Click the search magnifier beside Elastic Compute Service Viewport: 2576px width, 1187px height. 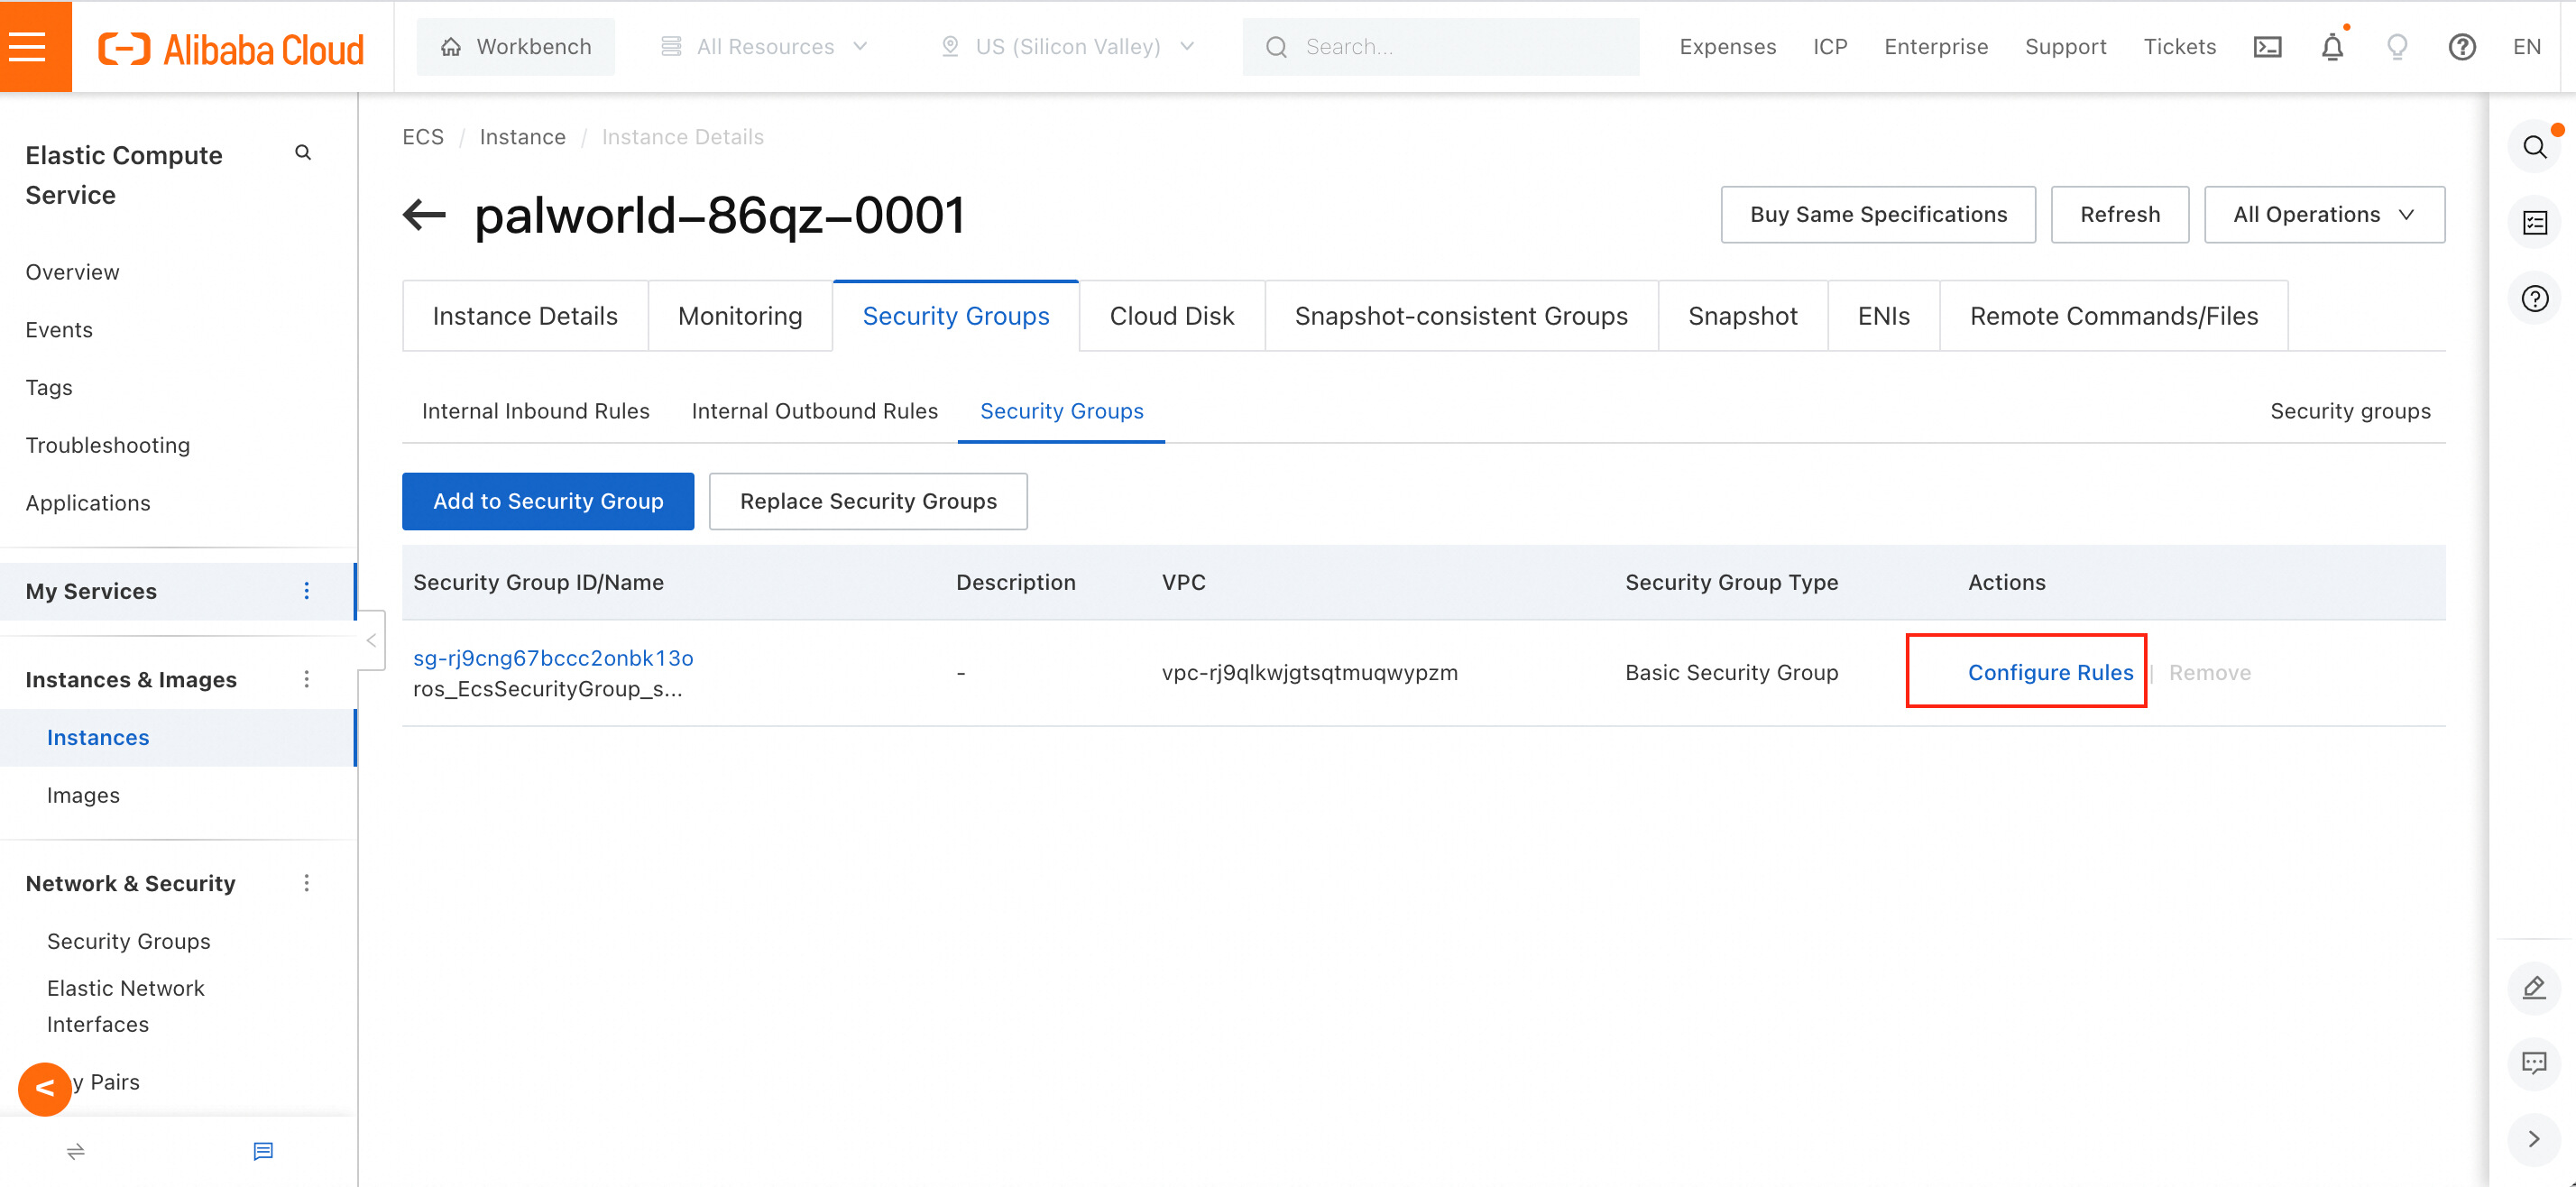(303, 153)
